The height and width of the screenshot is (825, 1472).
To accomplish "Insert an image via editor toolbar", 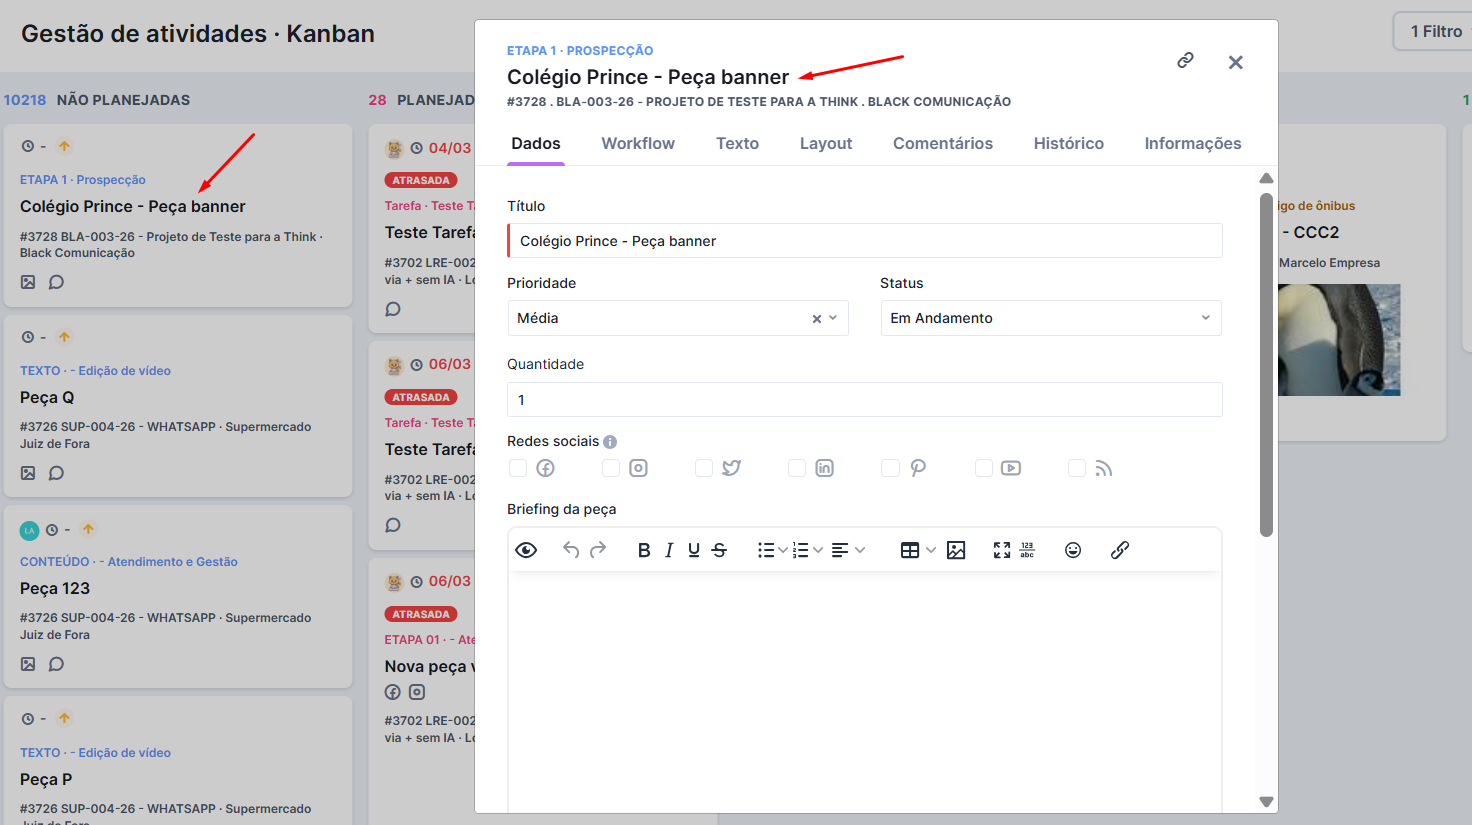I will tap(956, 550).
